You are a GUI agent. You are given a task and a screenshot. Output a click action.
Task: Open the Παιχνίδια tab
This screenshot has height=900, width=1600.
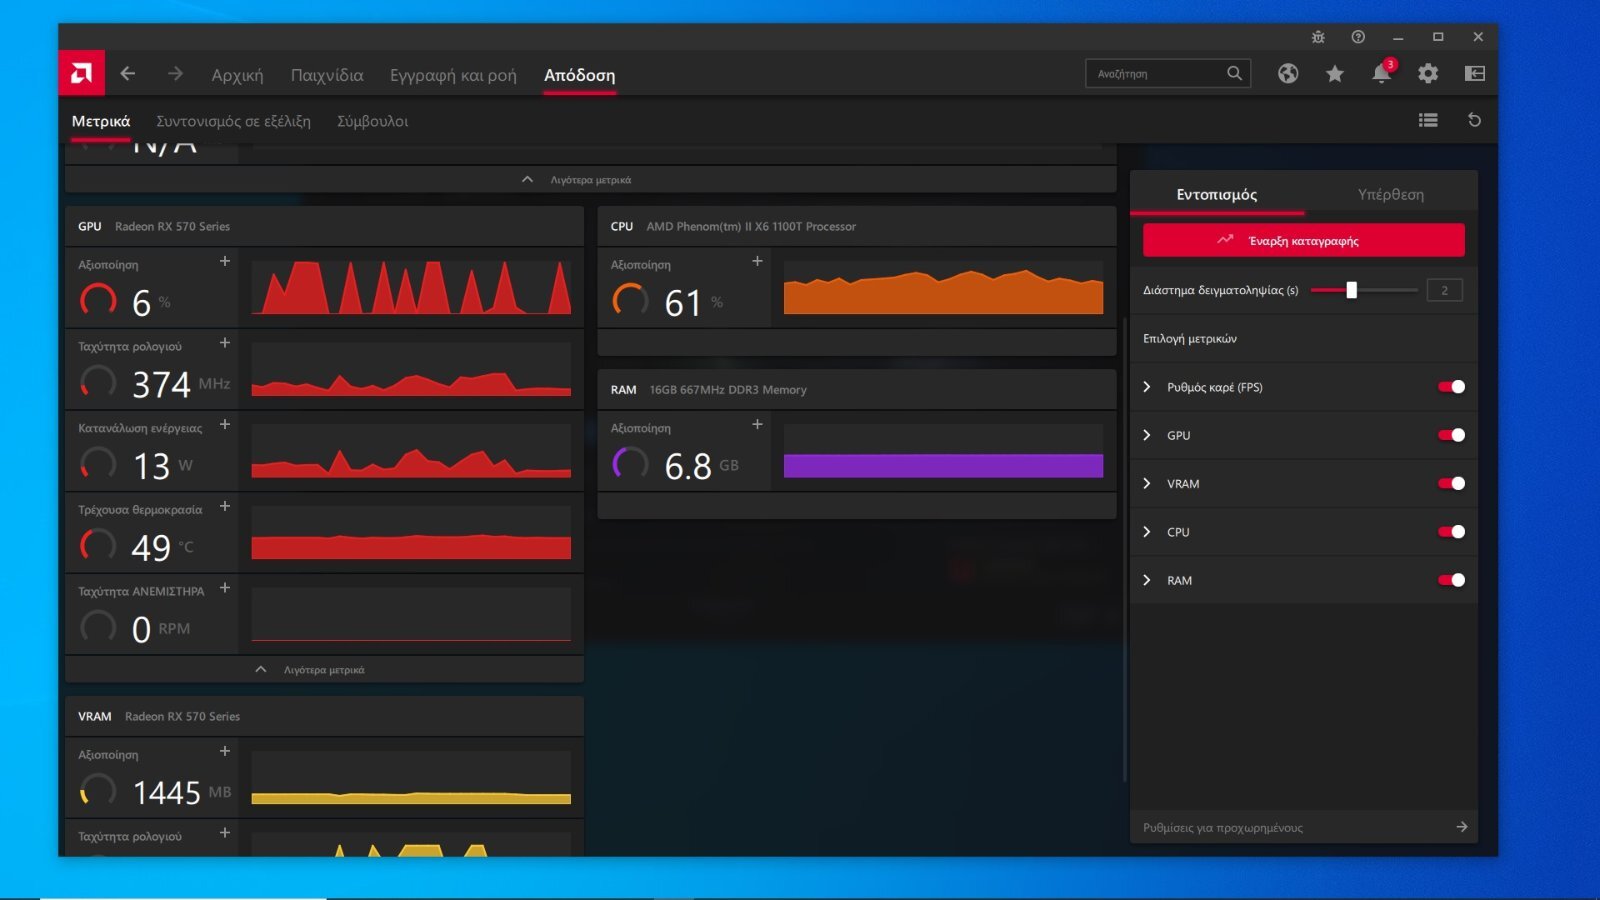coord(327,75)
